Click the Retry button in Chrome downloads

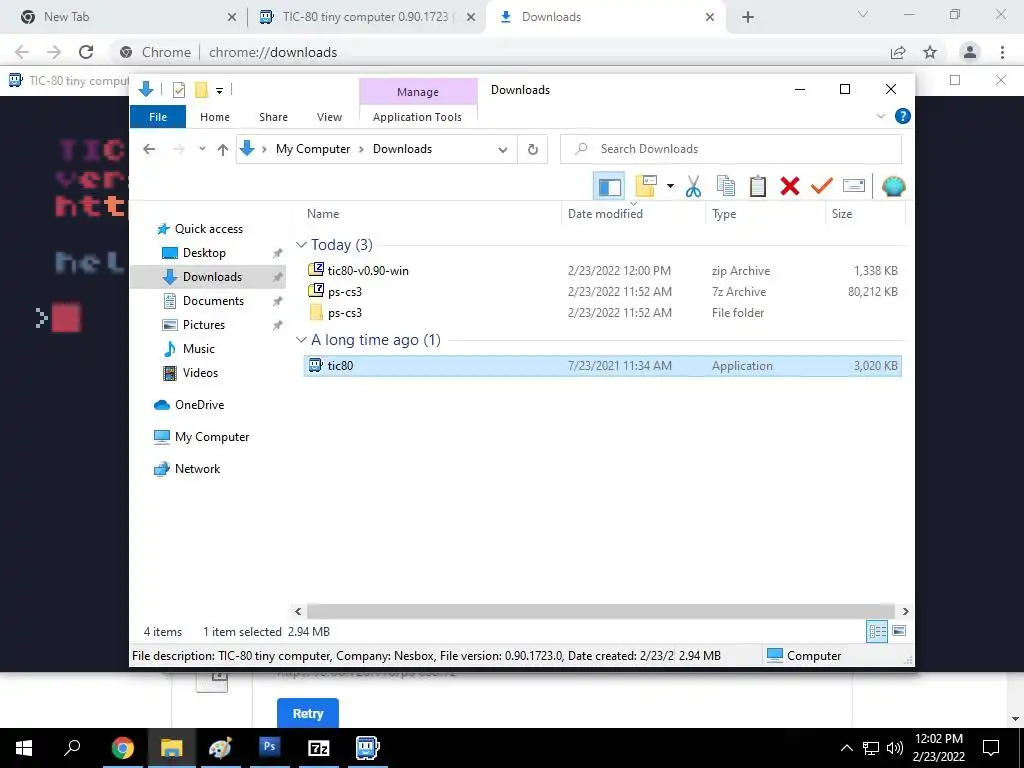click(x=308, y=713)
